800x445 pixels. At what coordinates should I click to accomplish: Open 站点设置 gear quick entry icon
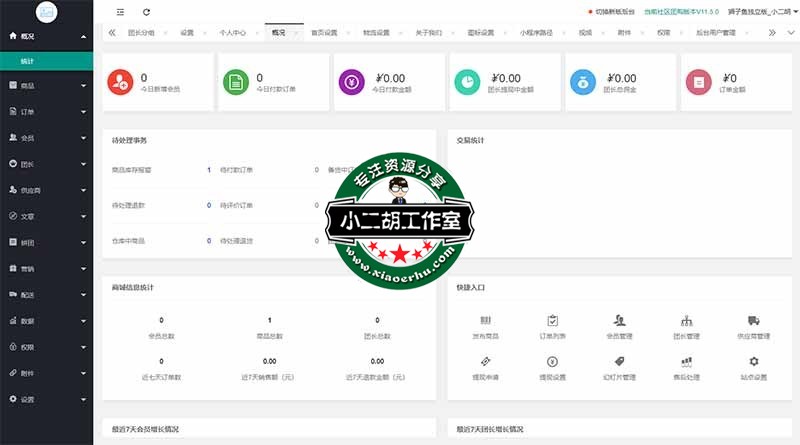(754, 362)
